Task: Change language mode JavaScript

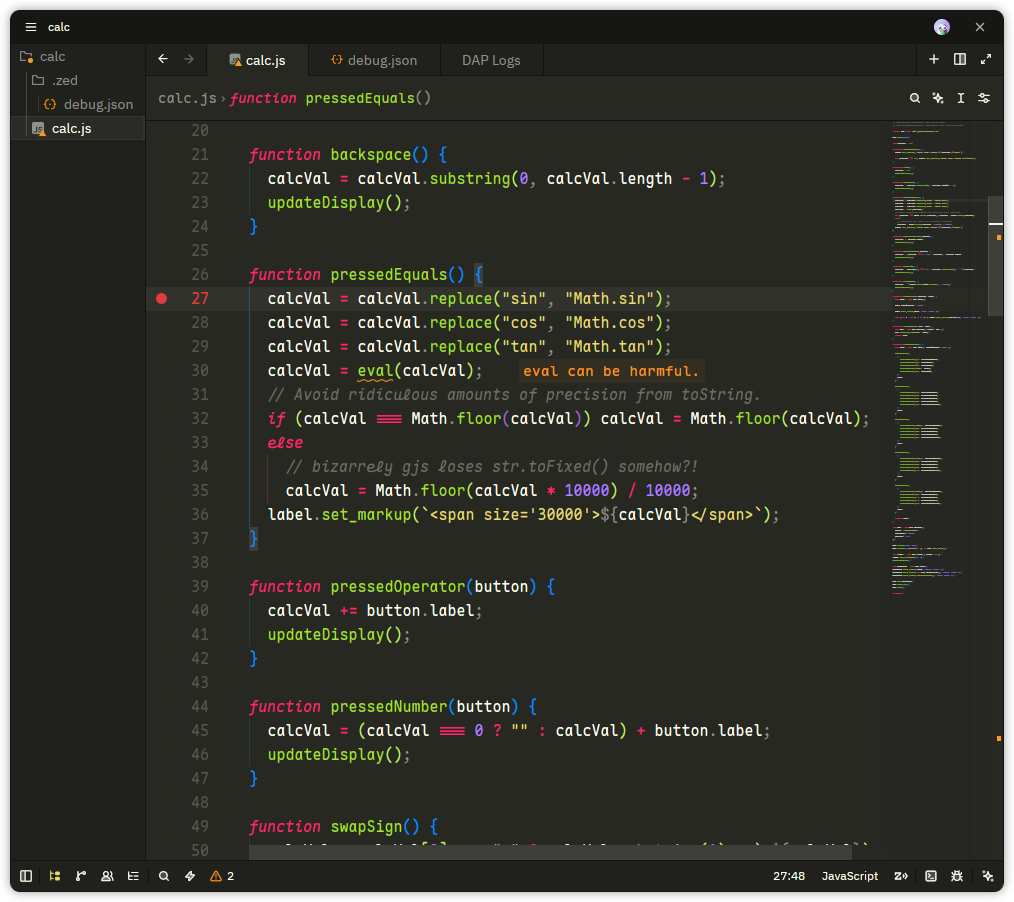Action: [x=850, y=876]
